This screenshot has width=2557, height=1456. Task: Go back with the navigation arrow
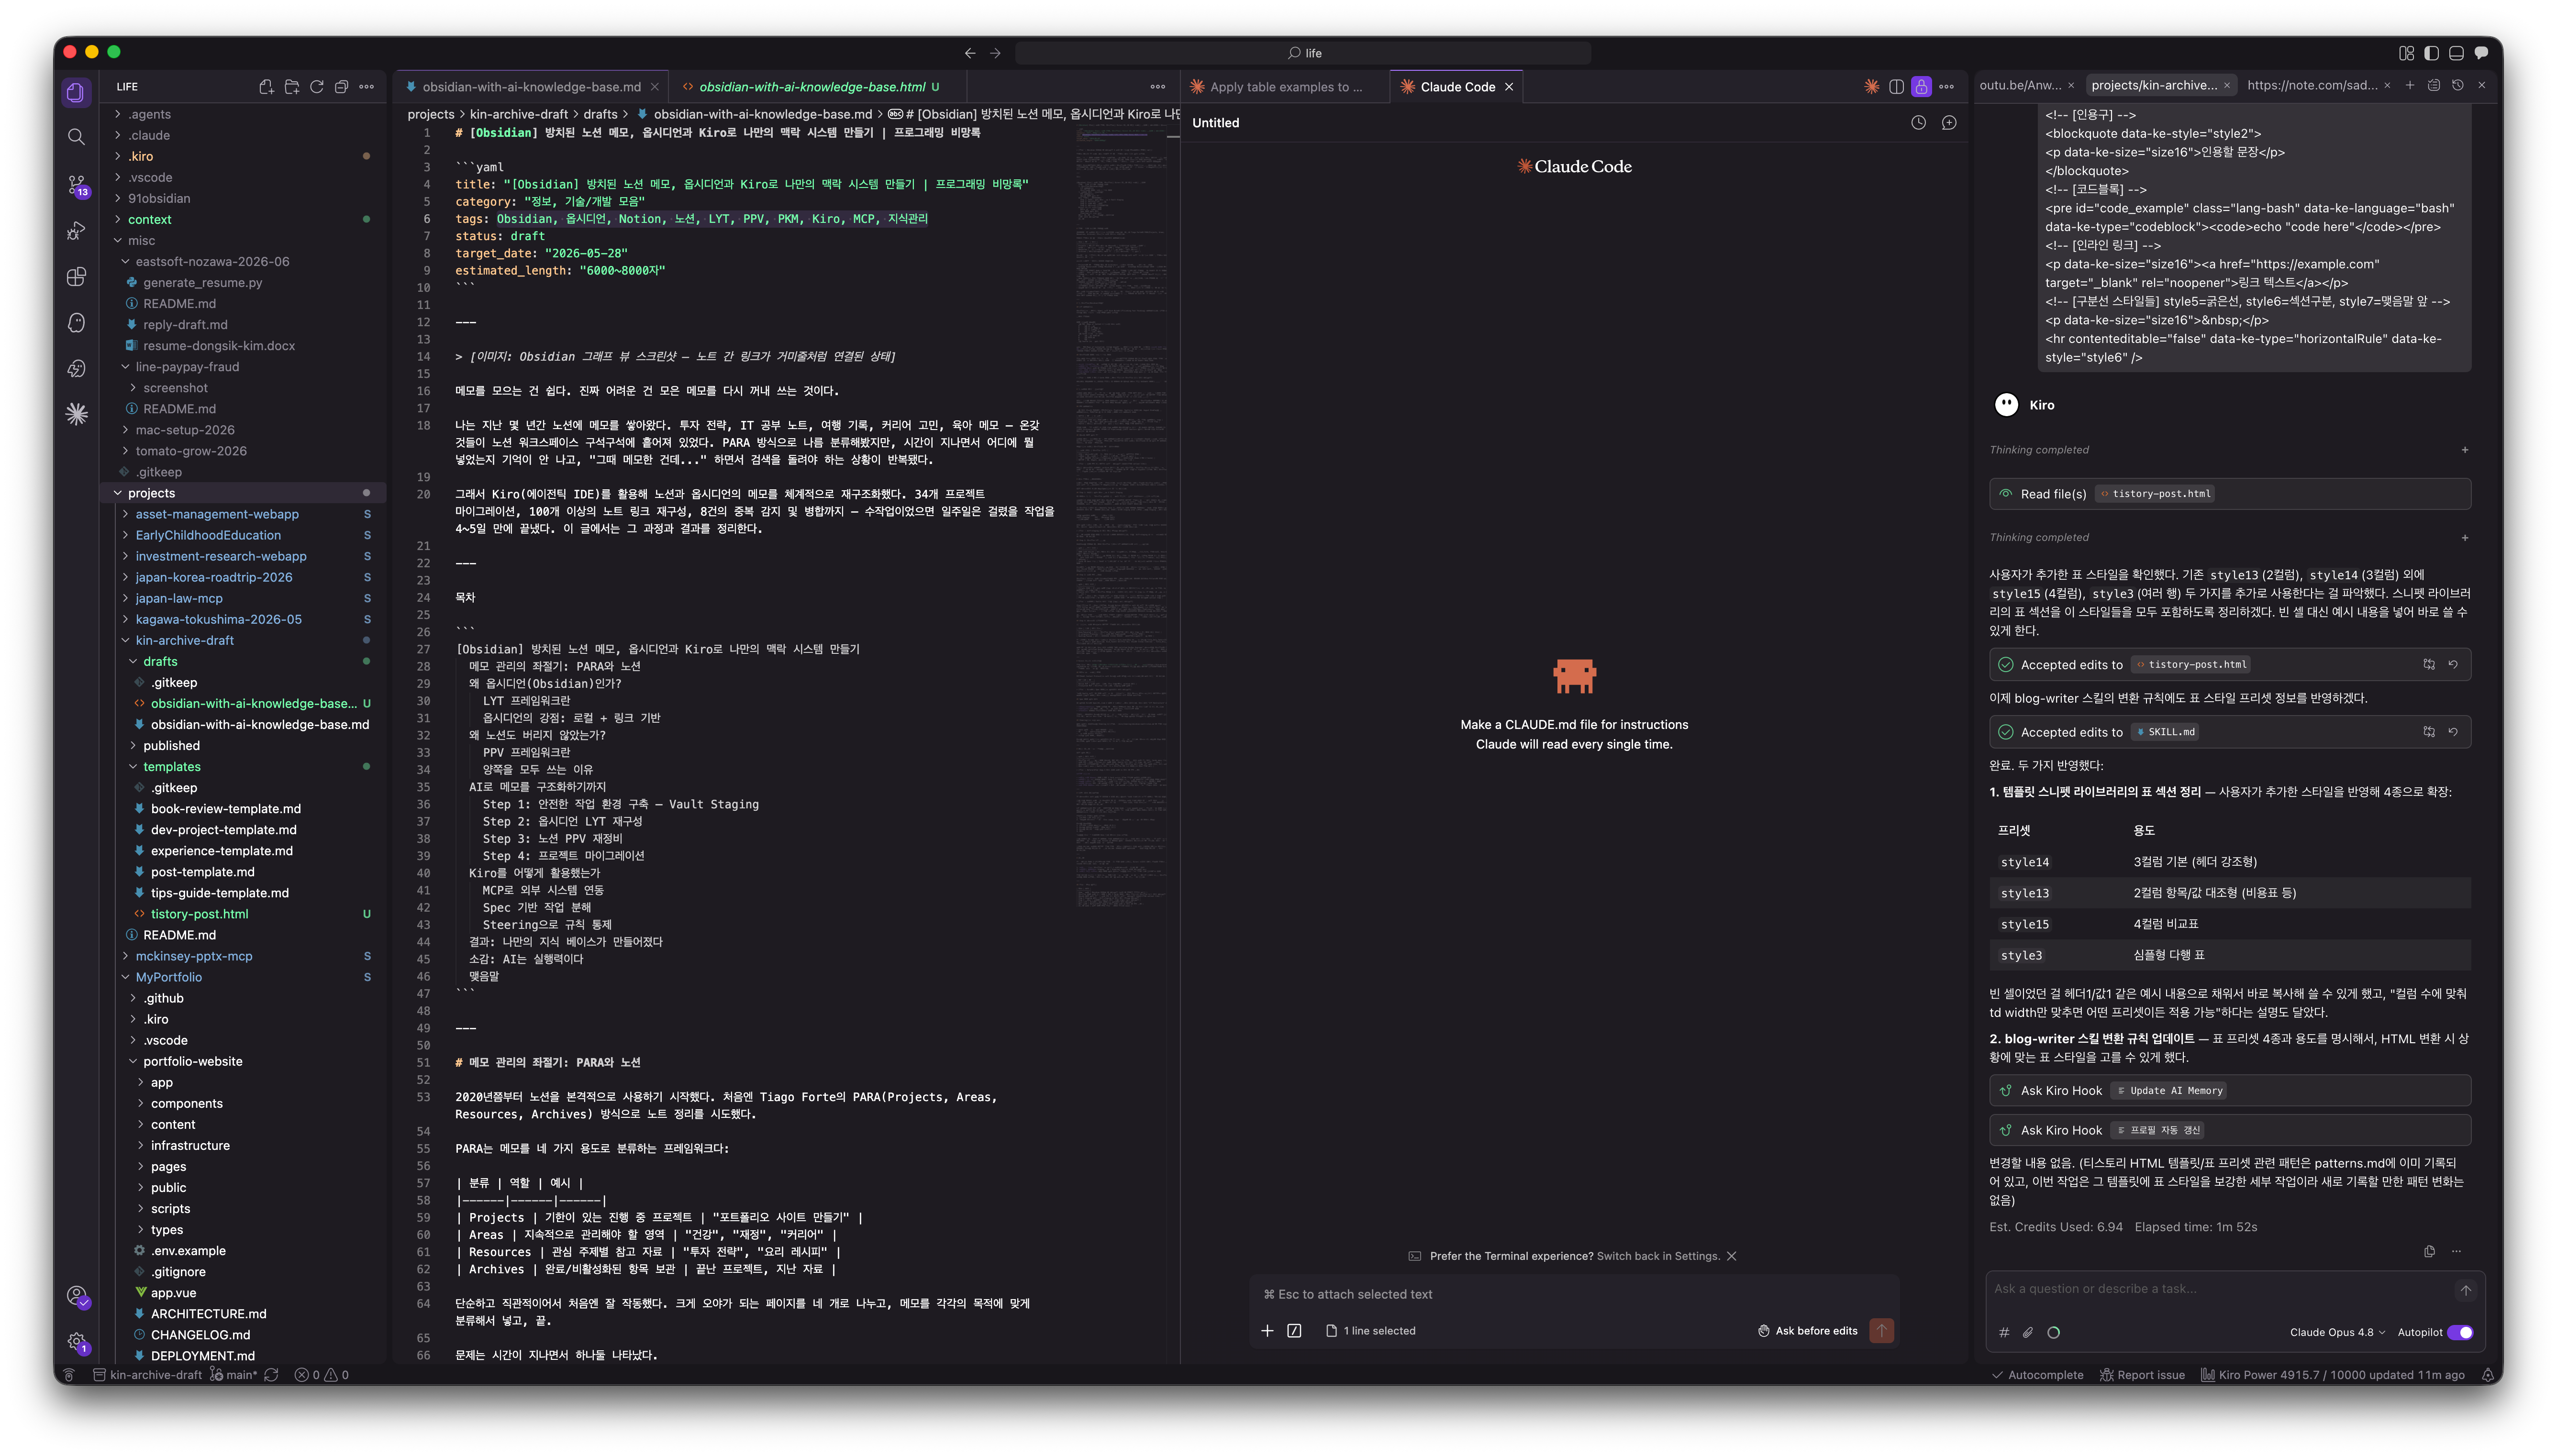(x=970, y=53)
